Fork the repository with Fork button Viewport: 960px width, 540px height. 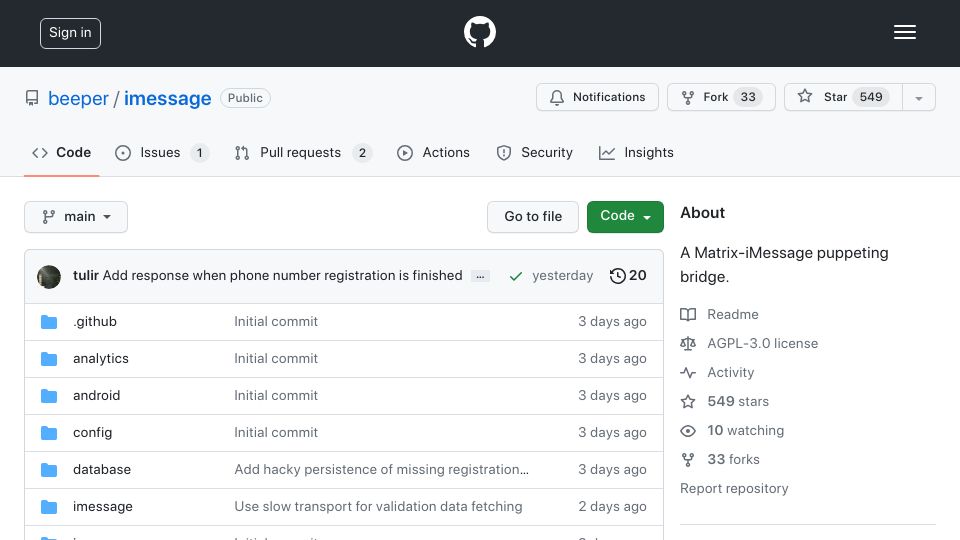(x=721, y=97)
